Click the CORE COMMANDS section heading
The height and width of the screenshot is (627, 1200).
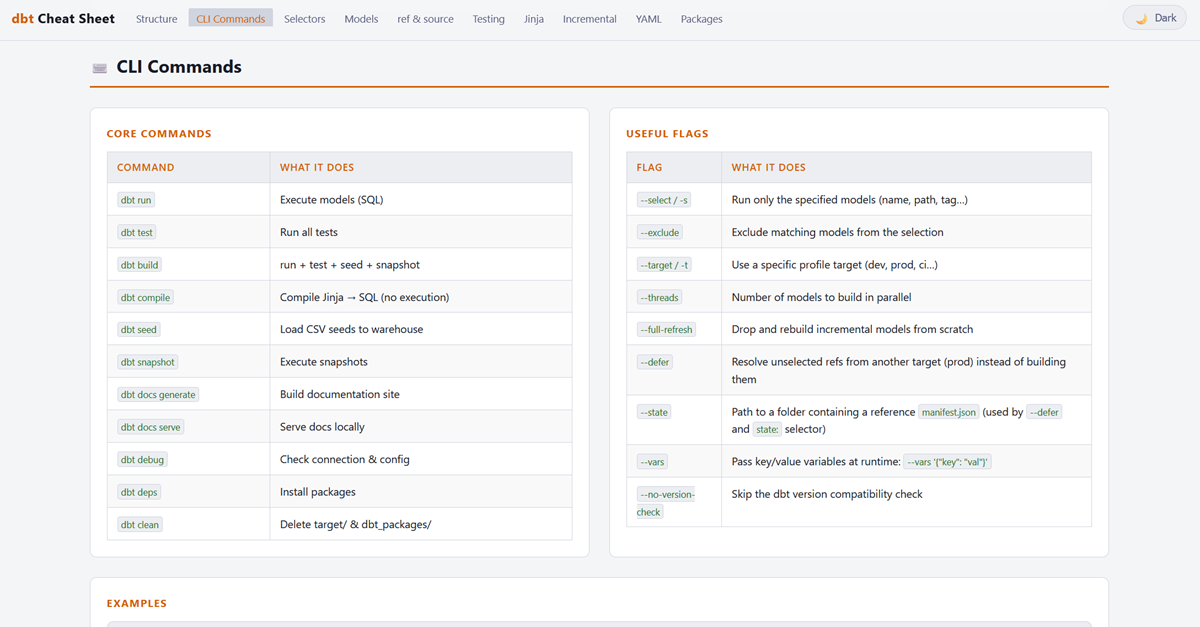(159, 134)
